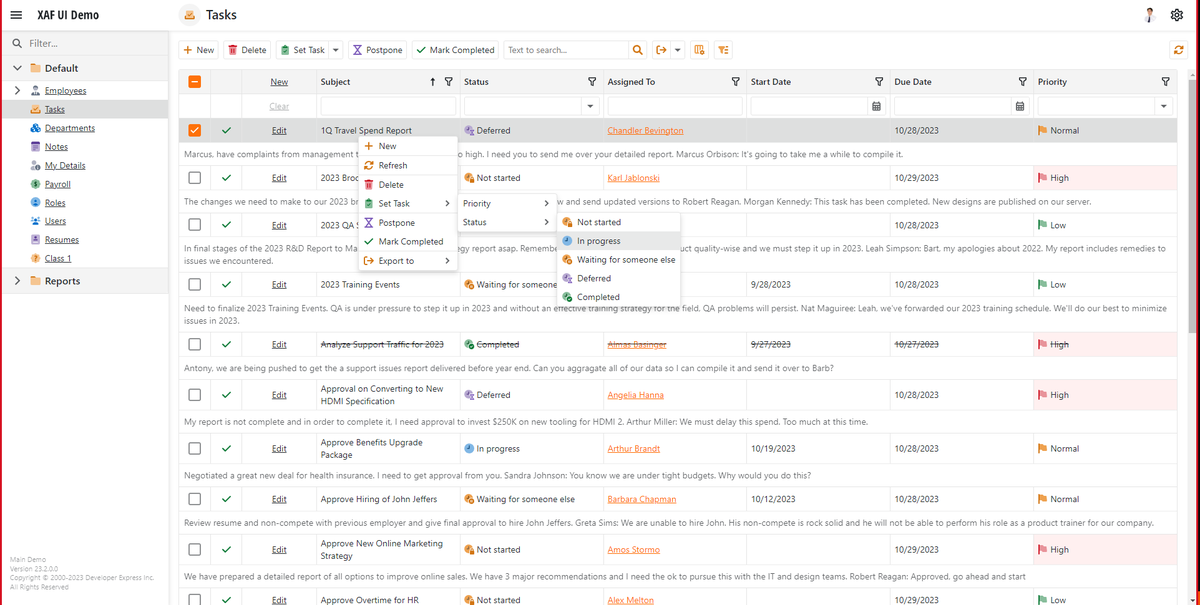Click the Subject filter row input
The width and height of the screenshot is (1200, 605).
click(x=388, y=106)
